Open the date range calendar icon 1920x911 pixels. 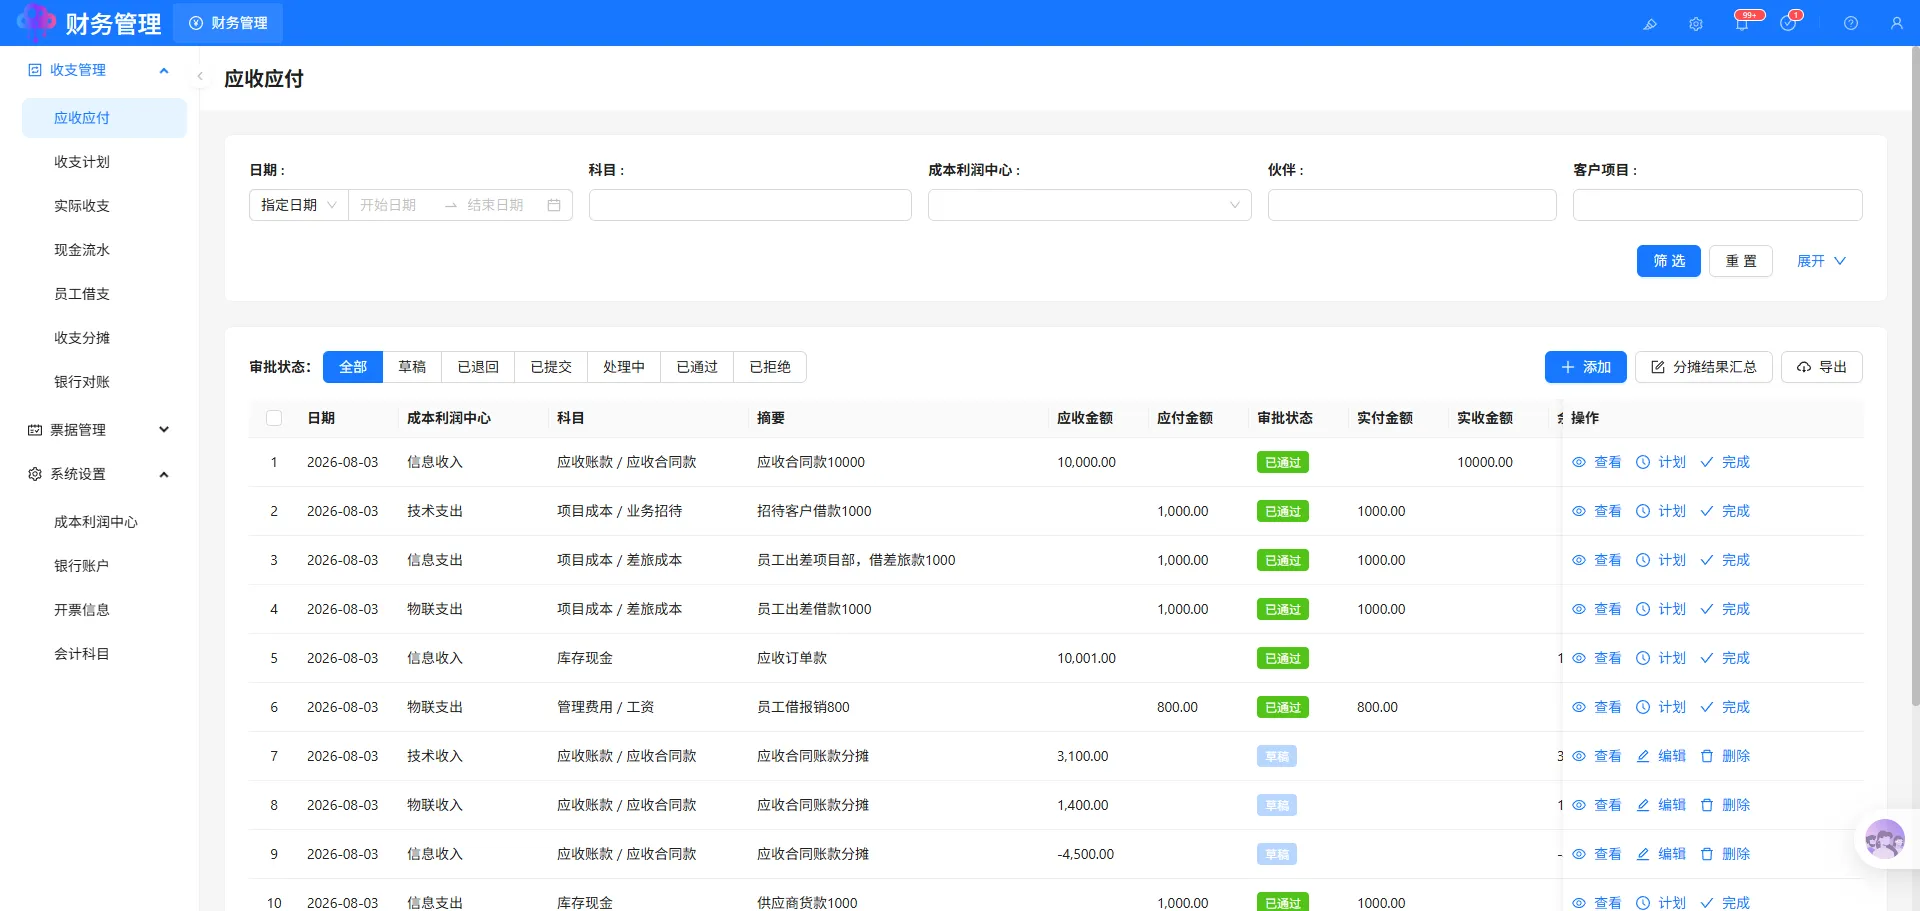tap(554, 205)
